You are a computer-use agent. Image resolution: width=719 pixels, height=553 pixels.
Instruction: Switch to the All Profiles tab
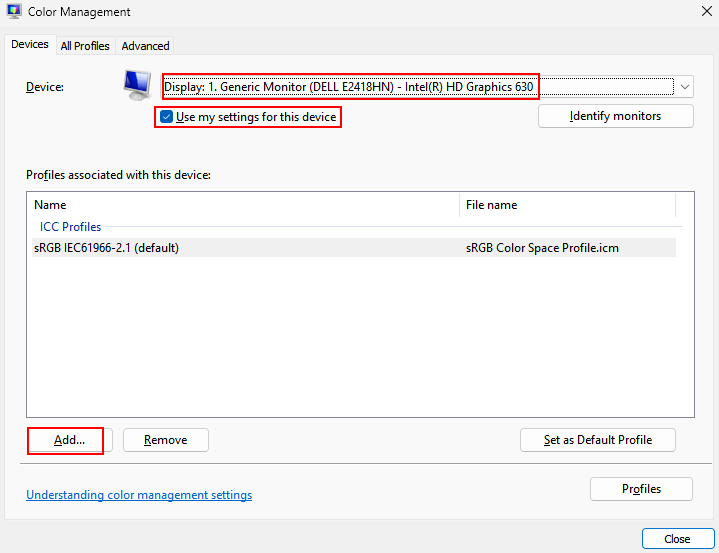(x=85, y=46)
